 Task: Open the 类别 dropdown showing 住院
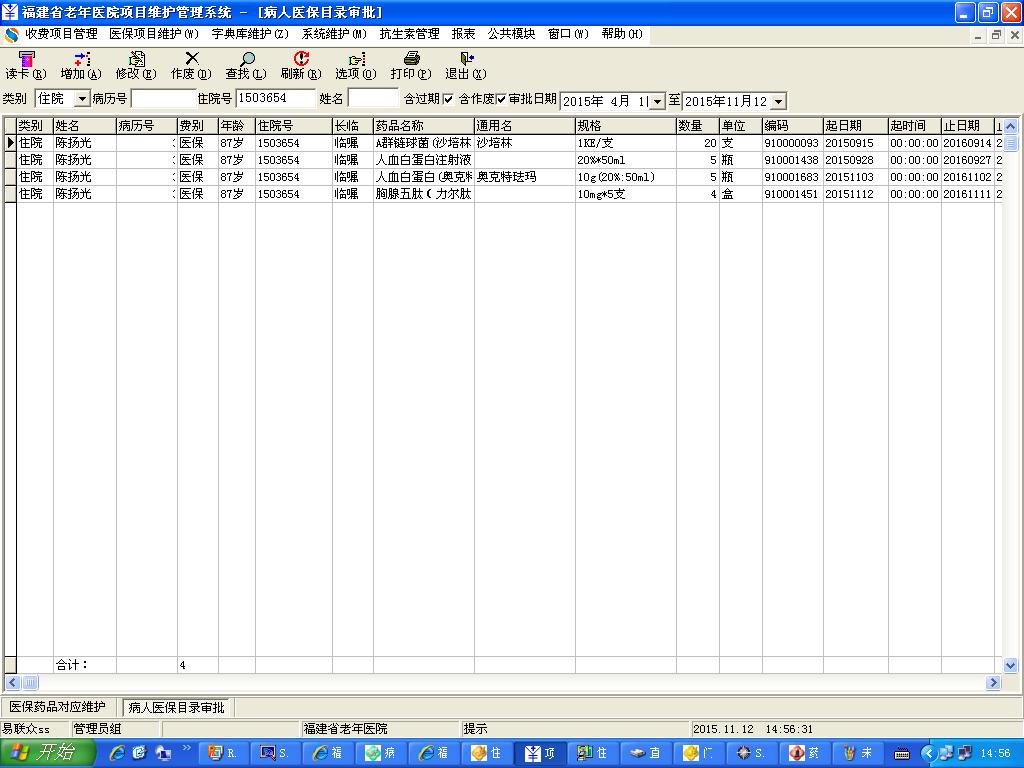[82, 99]
